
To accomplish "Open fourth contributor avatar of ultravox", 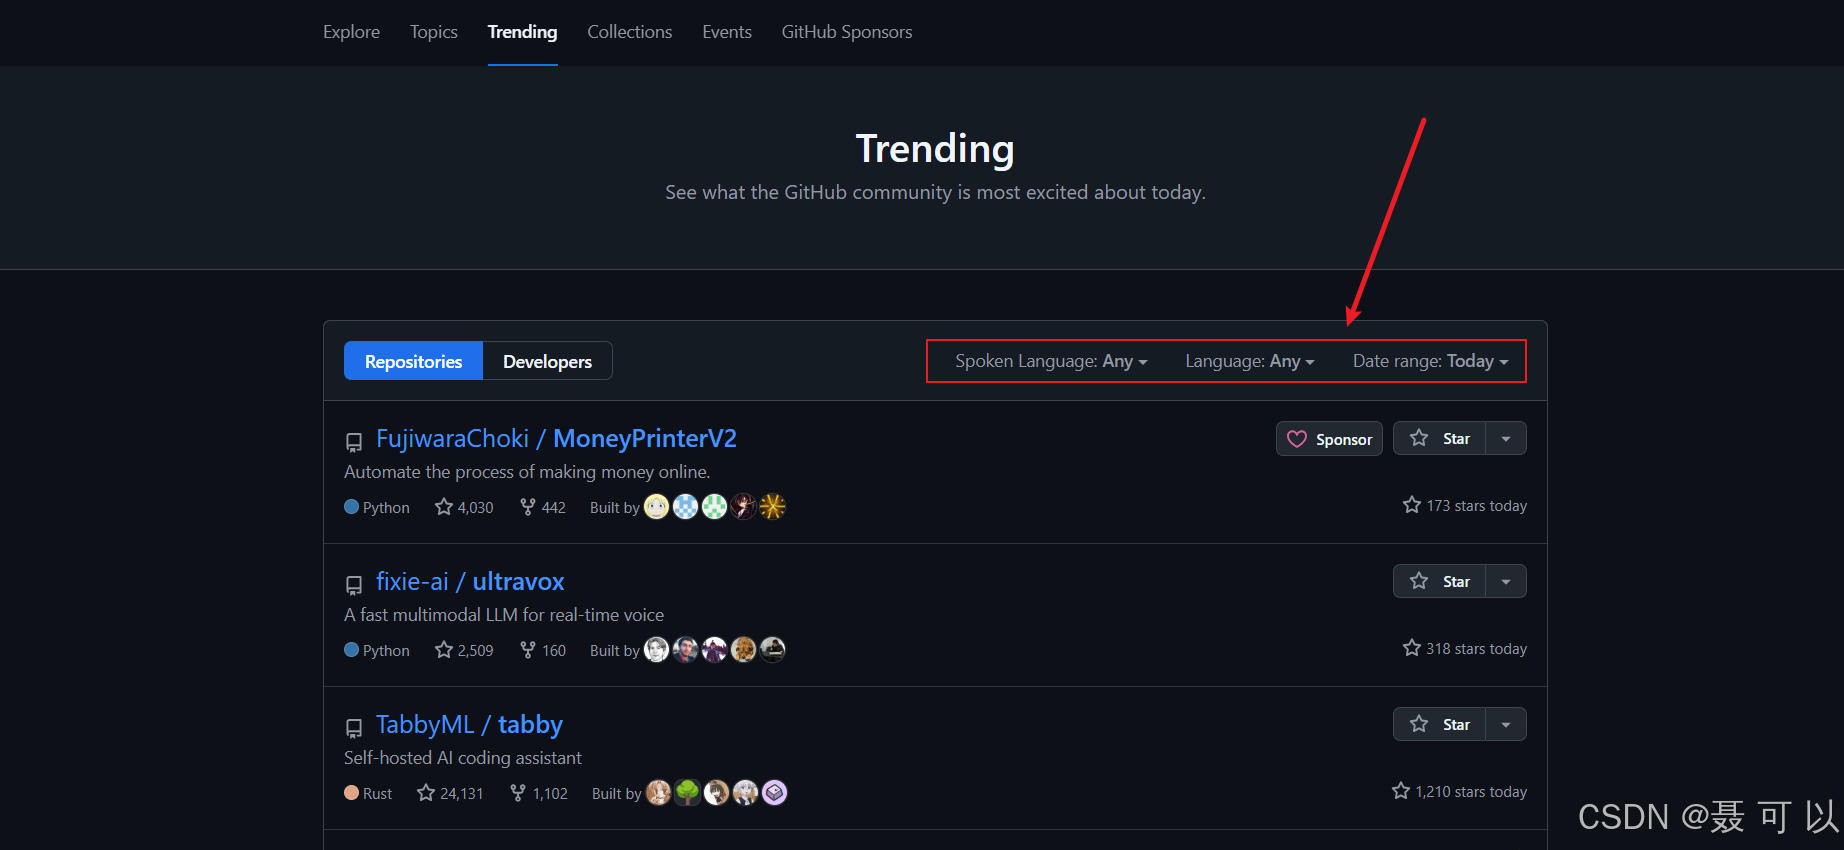I will (x=743, y=650).
